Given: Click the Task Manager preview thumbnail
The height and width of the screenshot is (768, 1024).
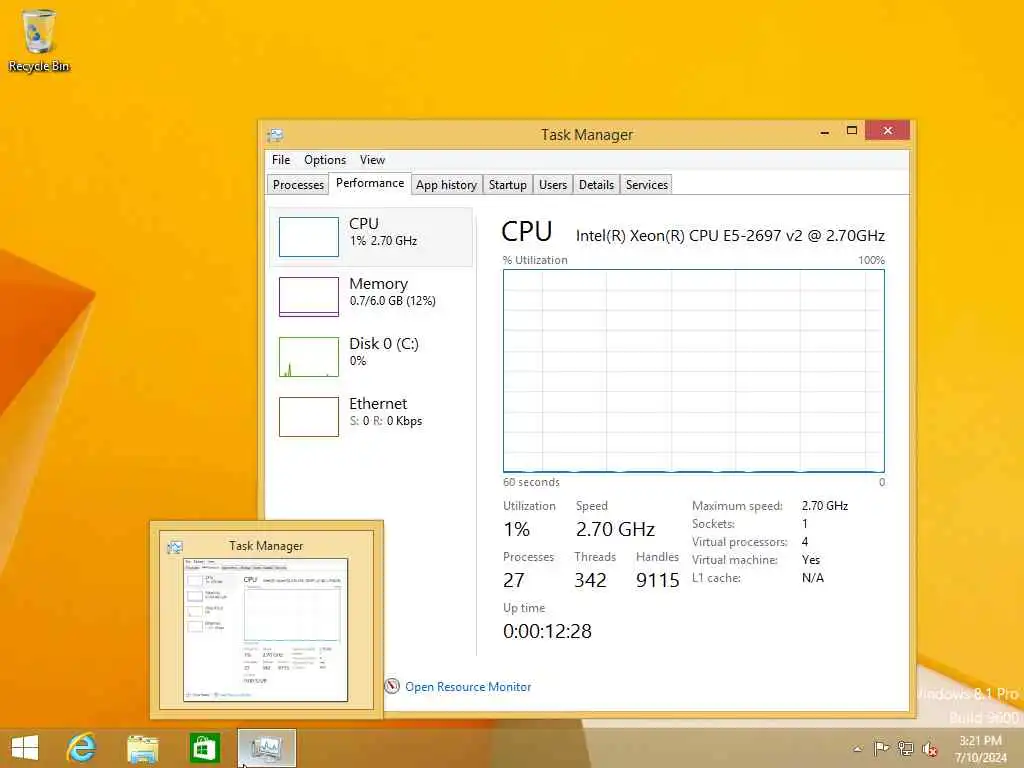Looking at the screenshot, I should point(266,630).
